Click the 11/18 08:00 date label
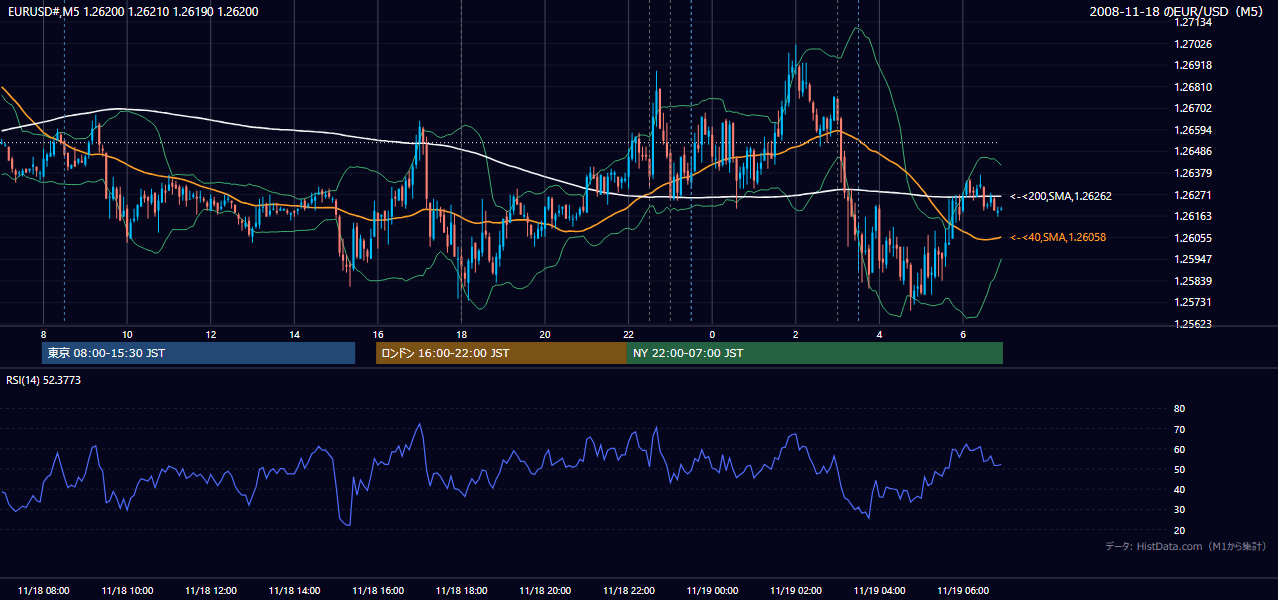 click(x=44, y=591)
